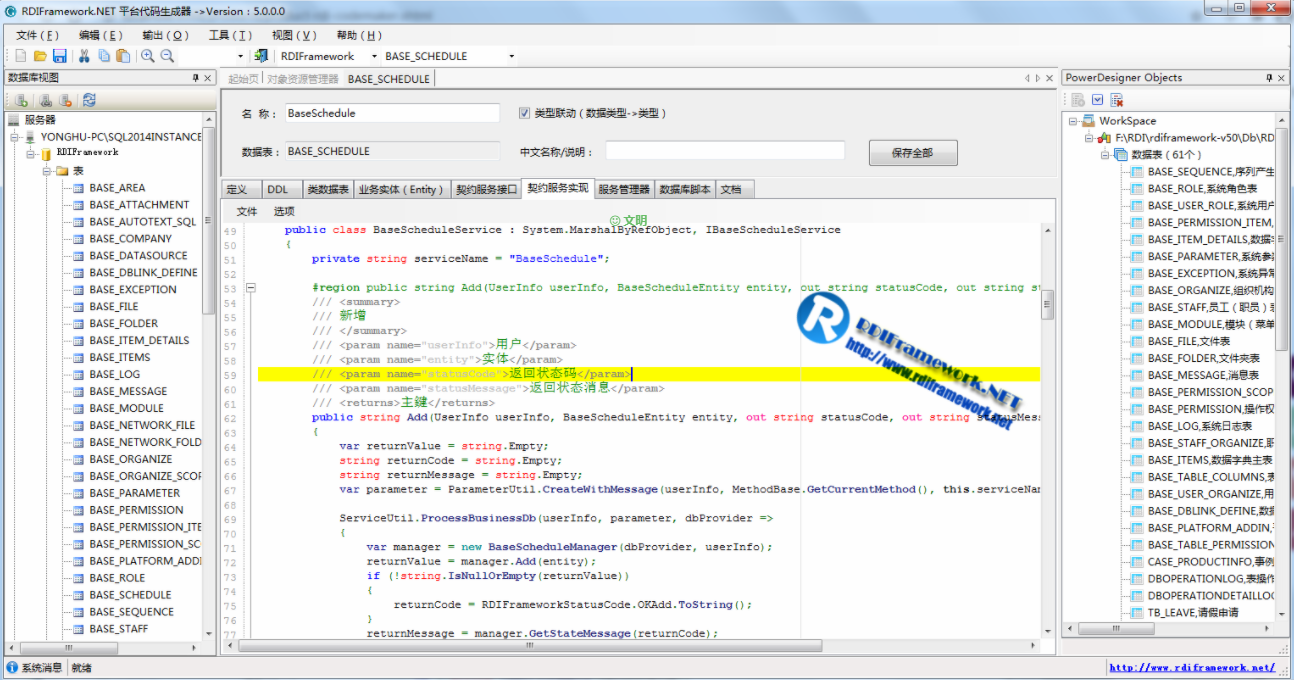This screenshot has height=680, width=1294.
Task: Click the 服务器 server icon in tree
Action: tap(14, 119)
